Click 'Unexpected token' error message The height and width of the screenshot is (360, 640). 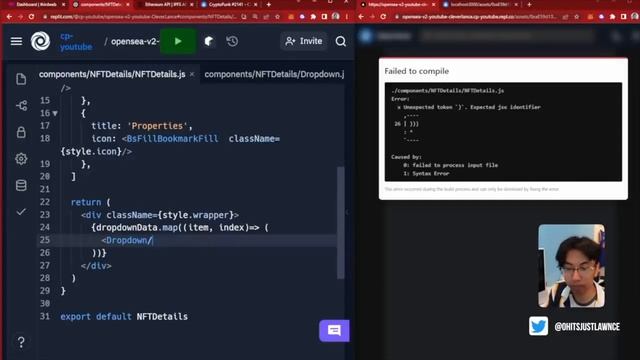[x=472, y=107]
